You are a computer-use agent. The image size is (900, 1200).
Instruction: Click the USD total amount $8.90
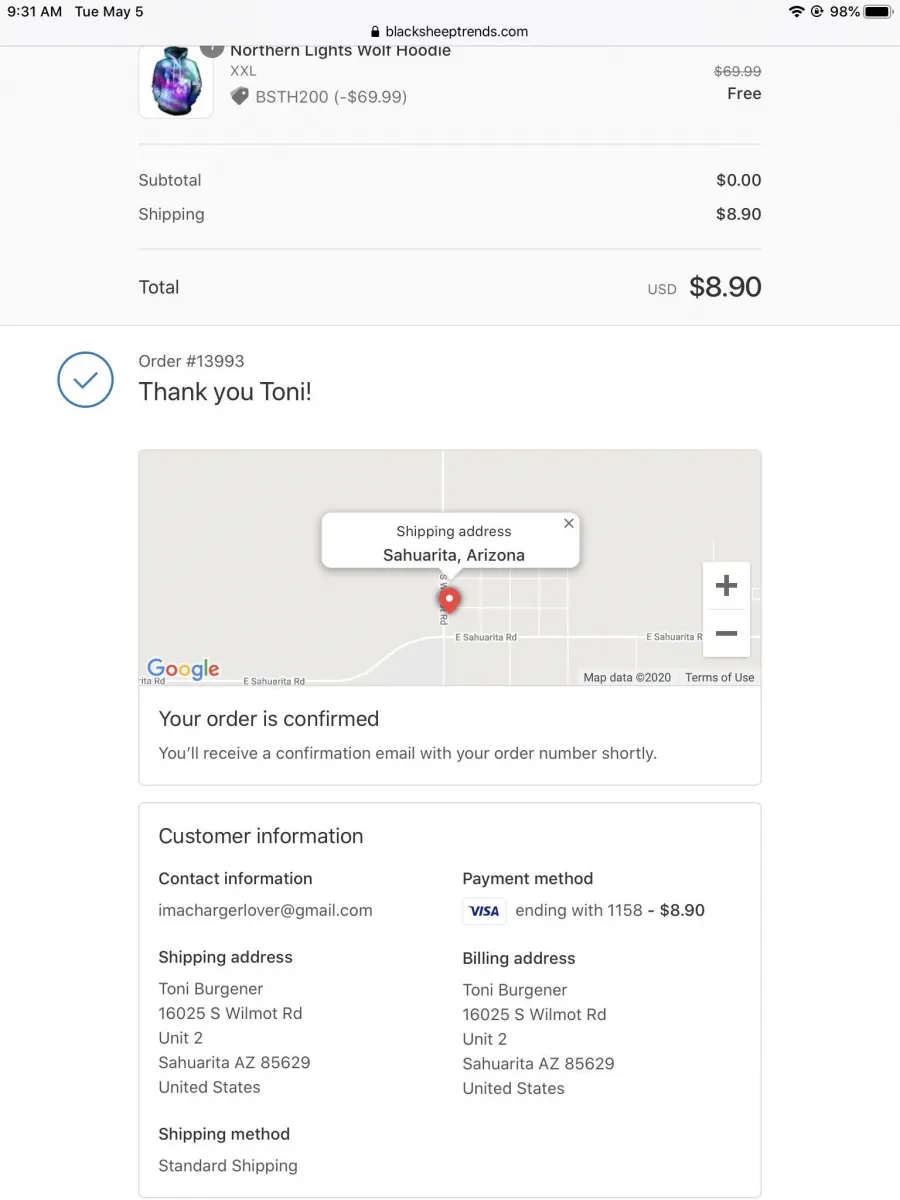(725, 287)
